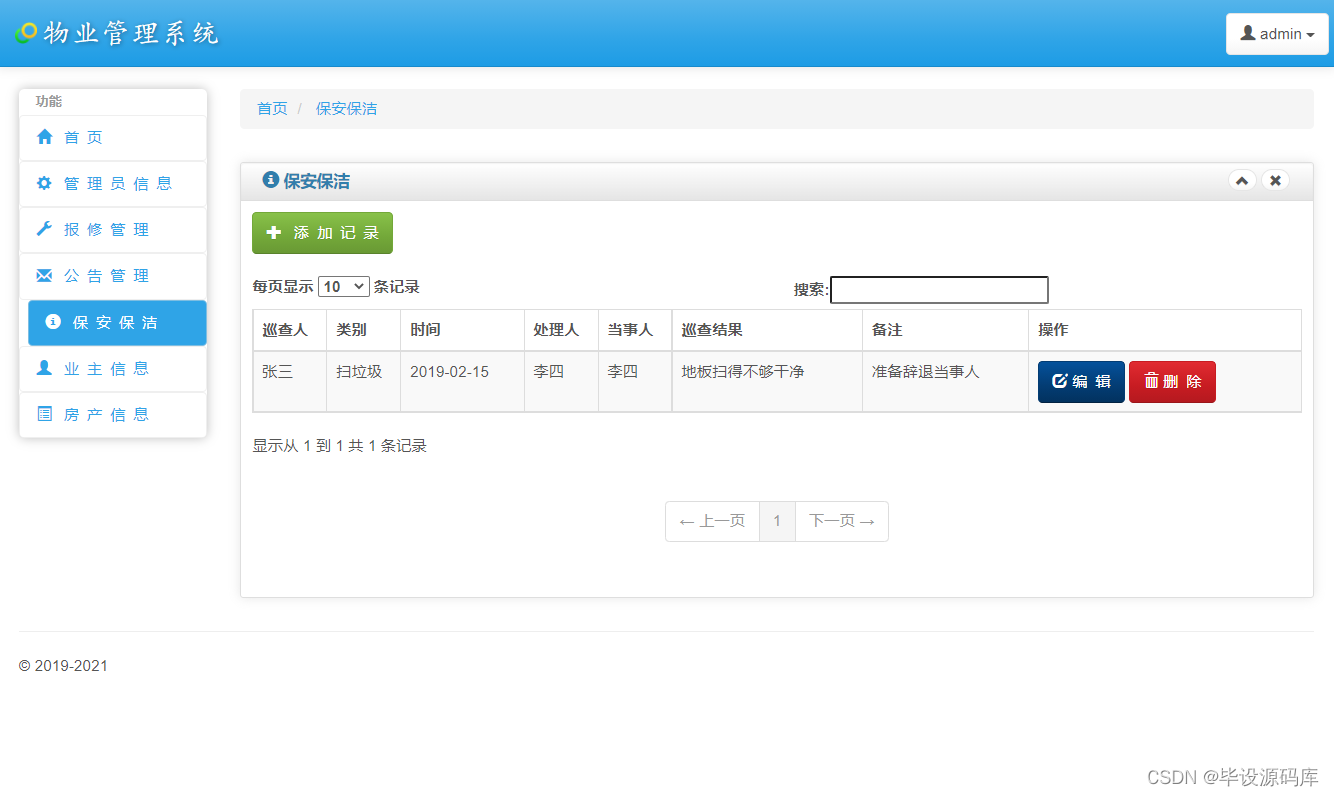This screenshot has width=1334, height=796.
Task: Click the 首页 breadcrumb link
Action: click(272, 108)
